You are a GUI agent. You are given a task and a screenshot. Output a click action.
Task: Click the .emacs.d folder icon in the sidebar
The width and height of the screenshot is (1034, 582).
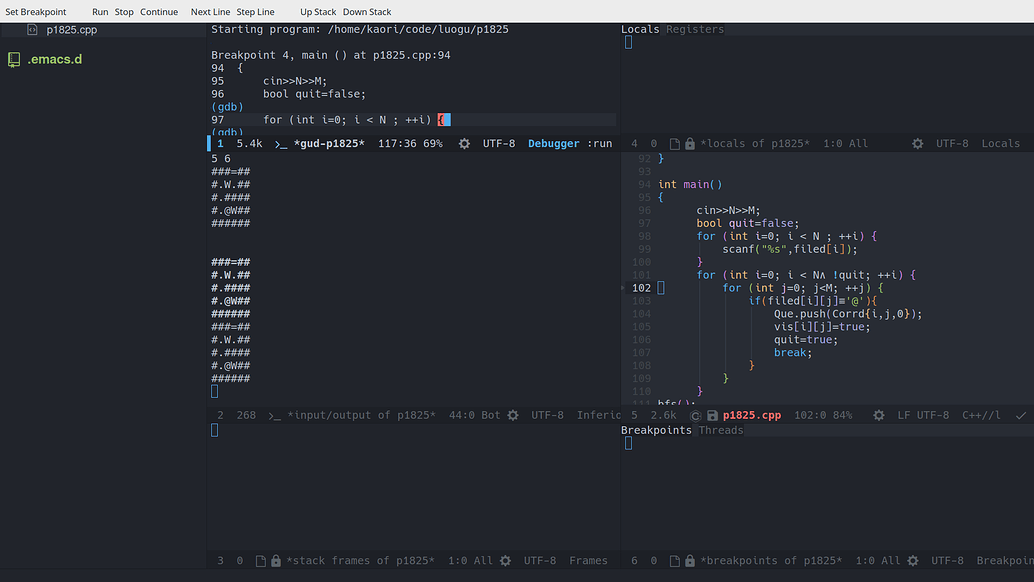[14, 59]
